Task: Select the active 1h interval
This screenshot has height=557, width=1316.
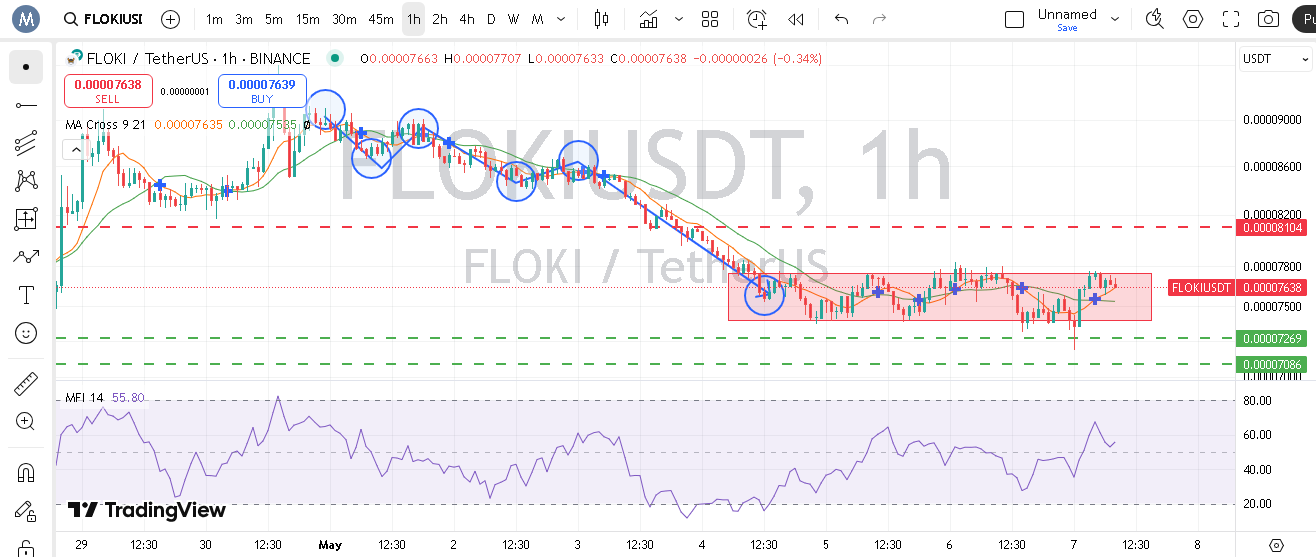Action: [x=413, y=19]
